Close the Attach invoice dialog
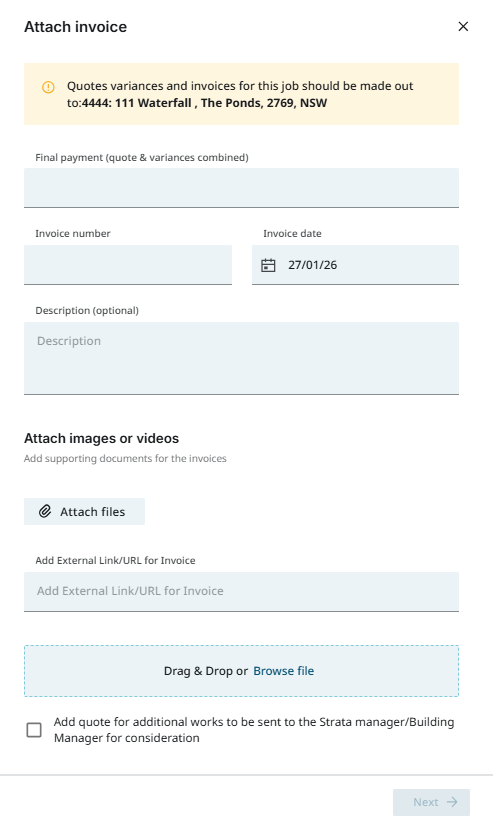Viewport: 493px width, 826px height. (463, 26)
